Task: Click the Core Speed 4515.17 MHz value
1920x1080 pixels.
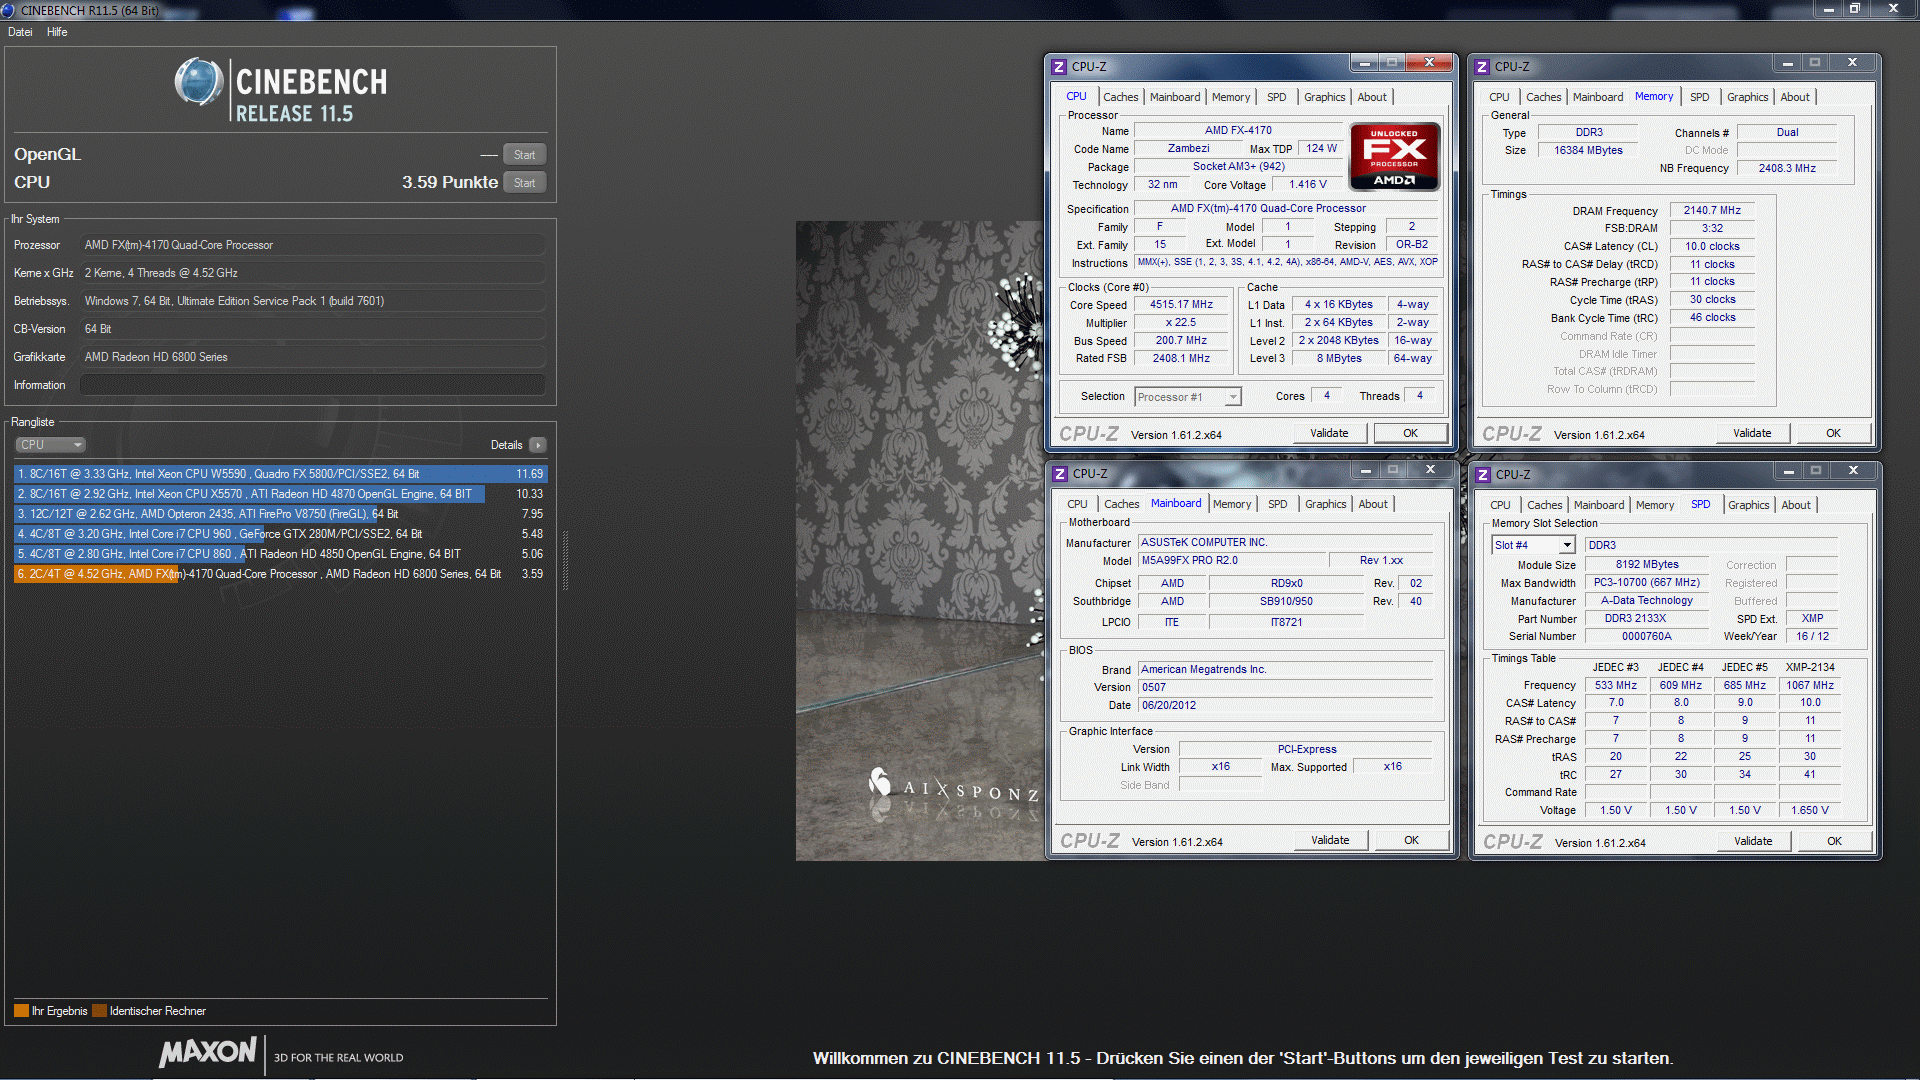Action: point(1181,305)
